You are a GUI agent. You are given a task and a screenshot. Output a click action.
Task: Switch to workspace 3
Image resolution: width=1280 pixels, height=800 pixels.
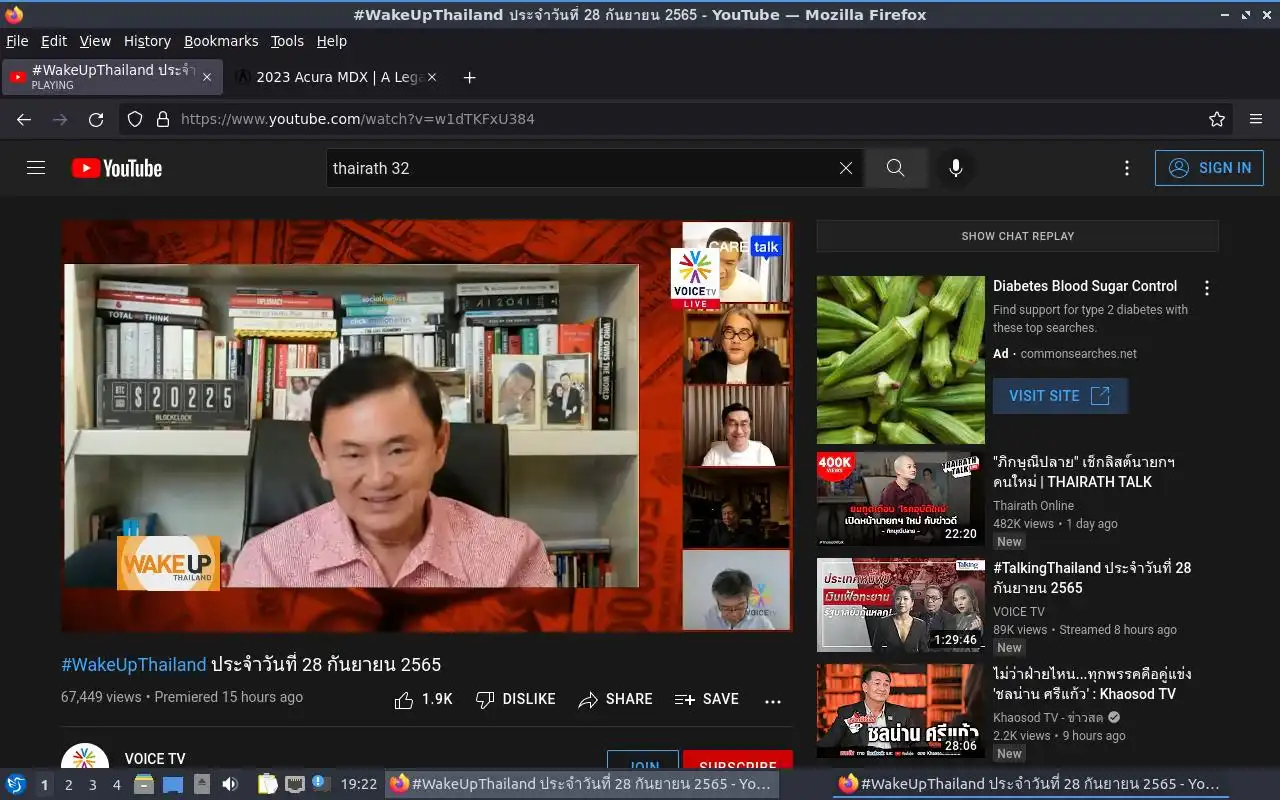[93, 785]
